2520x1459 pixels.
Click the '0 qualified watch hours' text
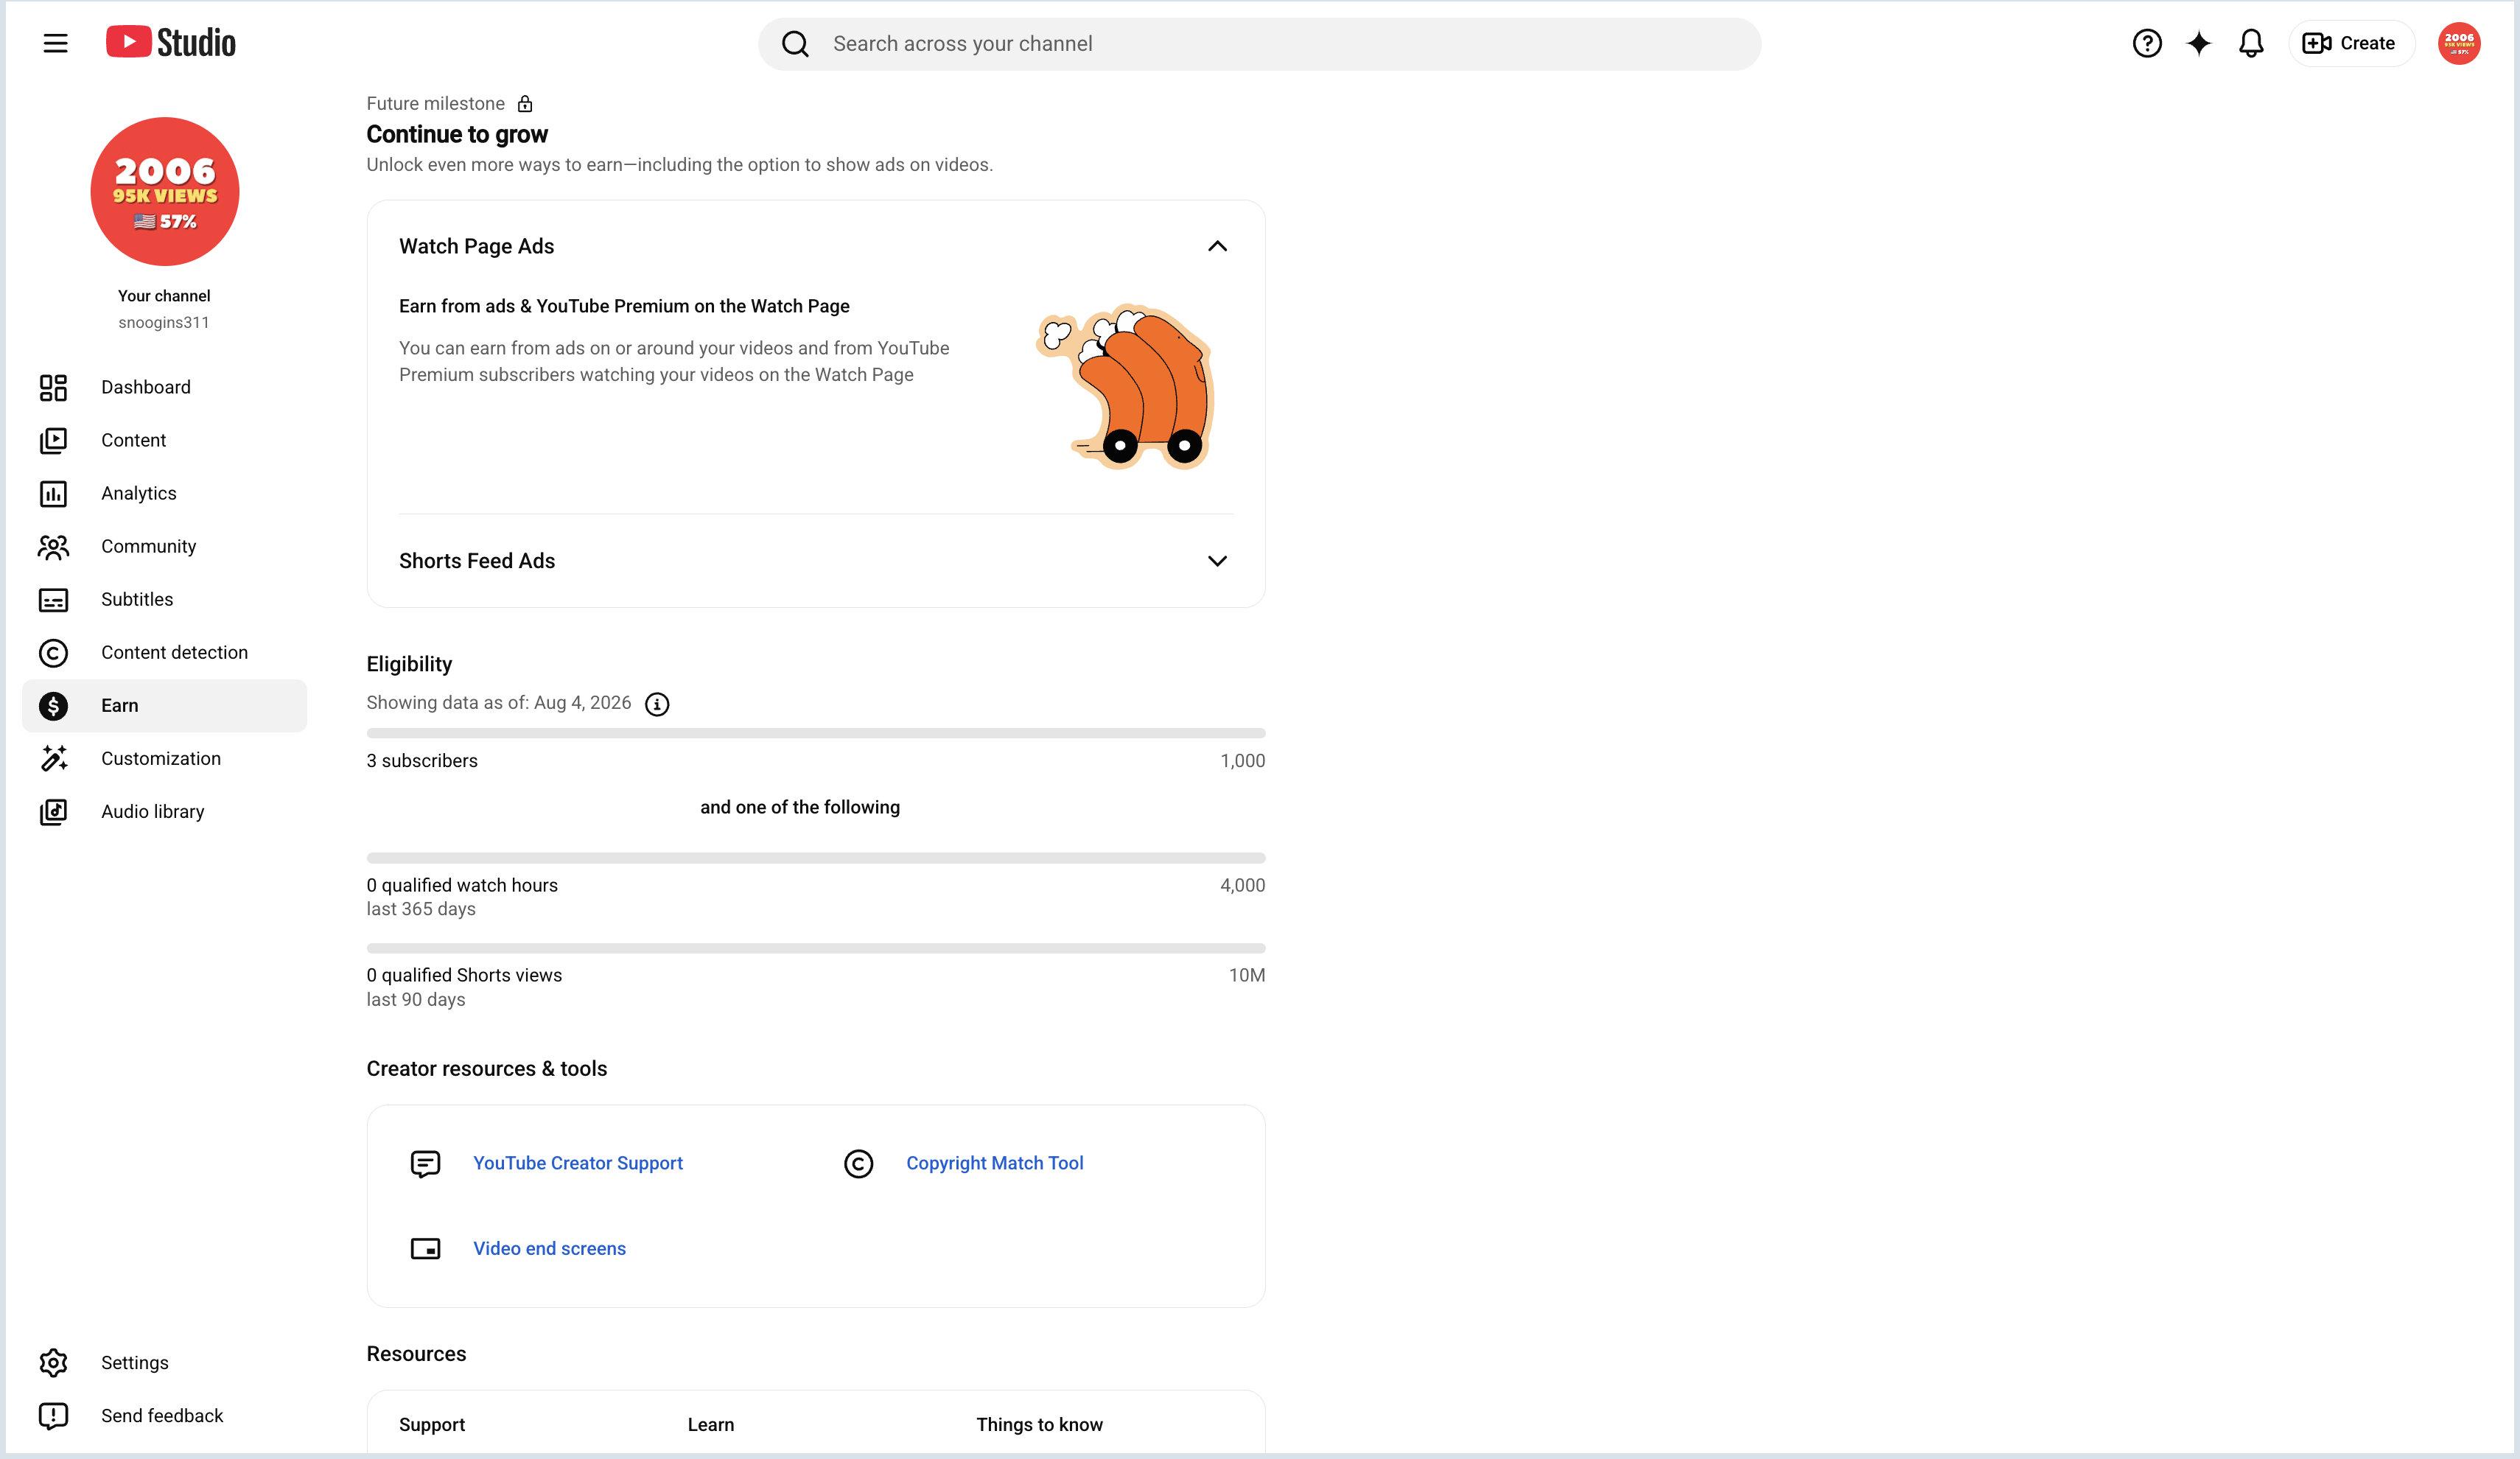[462, 885]
